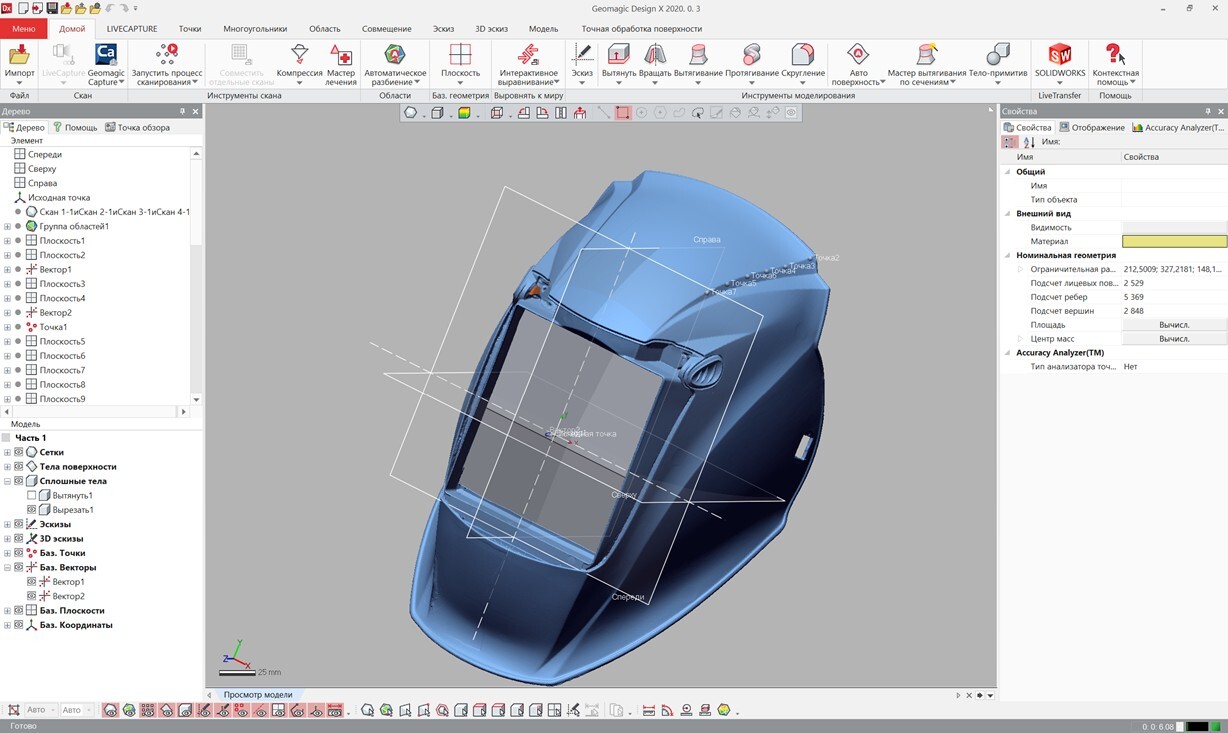The image size is (1228, 733).
Task: Run Автоматическое разбиение region tool
Action: [x=395, y=65]
